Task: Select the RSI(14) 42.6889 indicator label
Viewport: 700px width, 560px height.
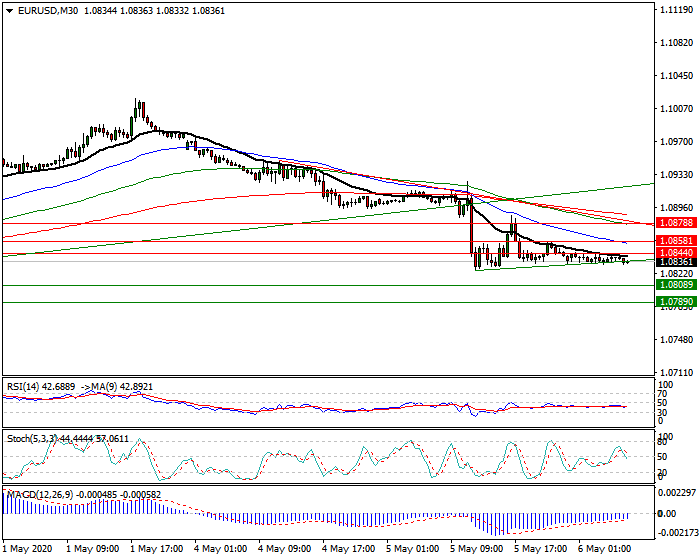Action: pyautogui.click(x=41, y=387)
